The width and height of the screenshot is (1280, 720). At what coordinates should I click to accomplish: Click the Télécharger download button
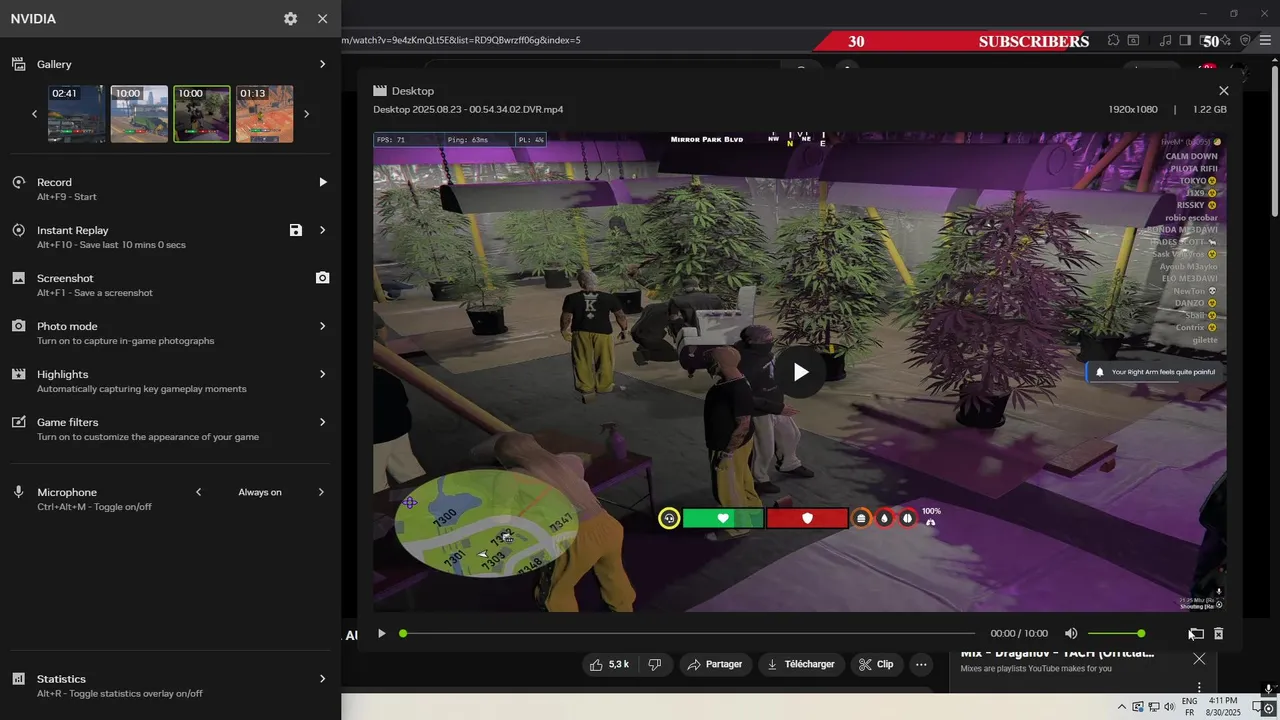[x=800, y=664]
